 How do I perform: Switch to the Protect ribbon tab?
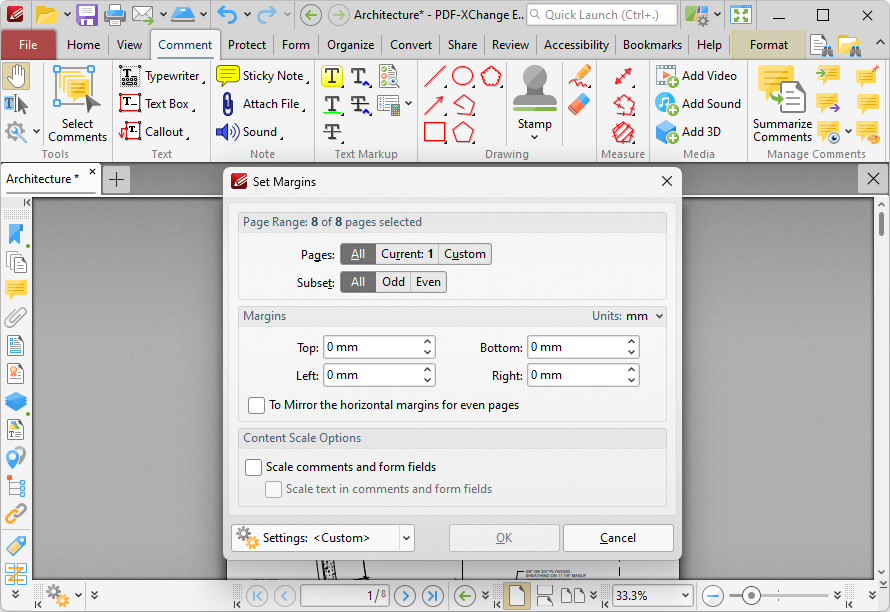[x=246, y=44]
